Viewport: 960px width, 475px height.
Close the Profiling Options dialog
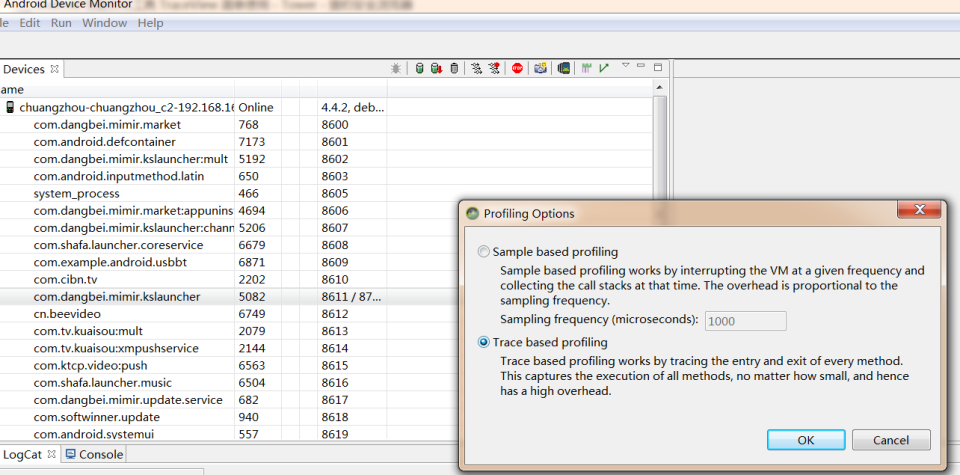pyautogui.click(x=919, y=210)
